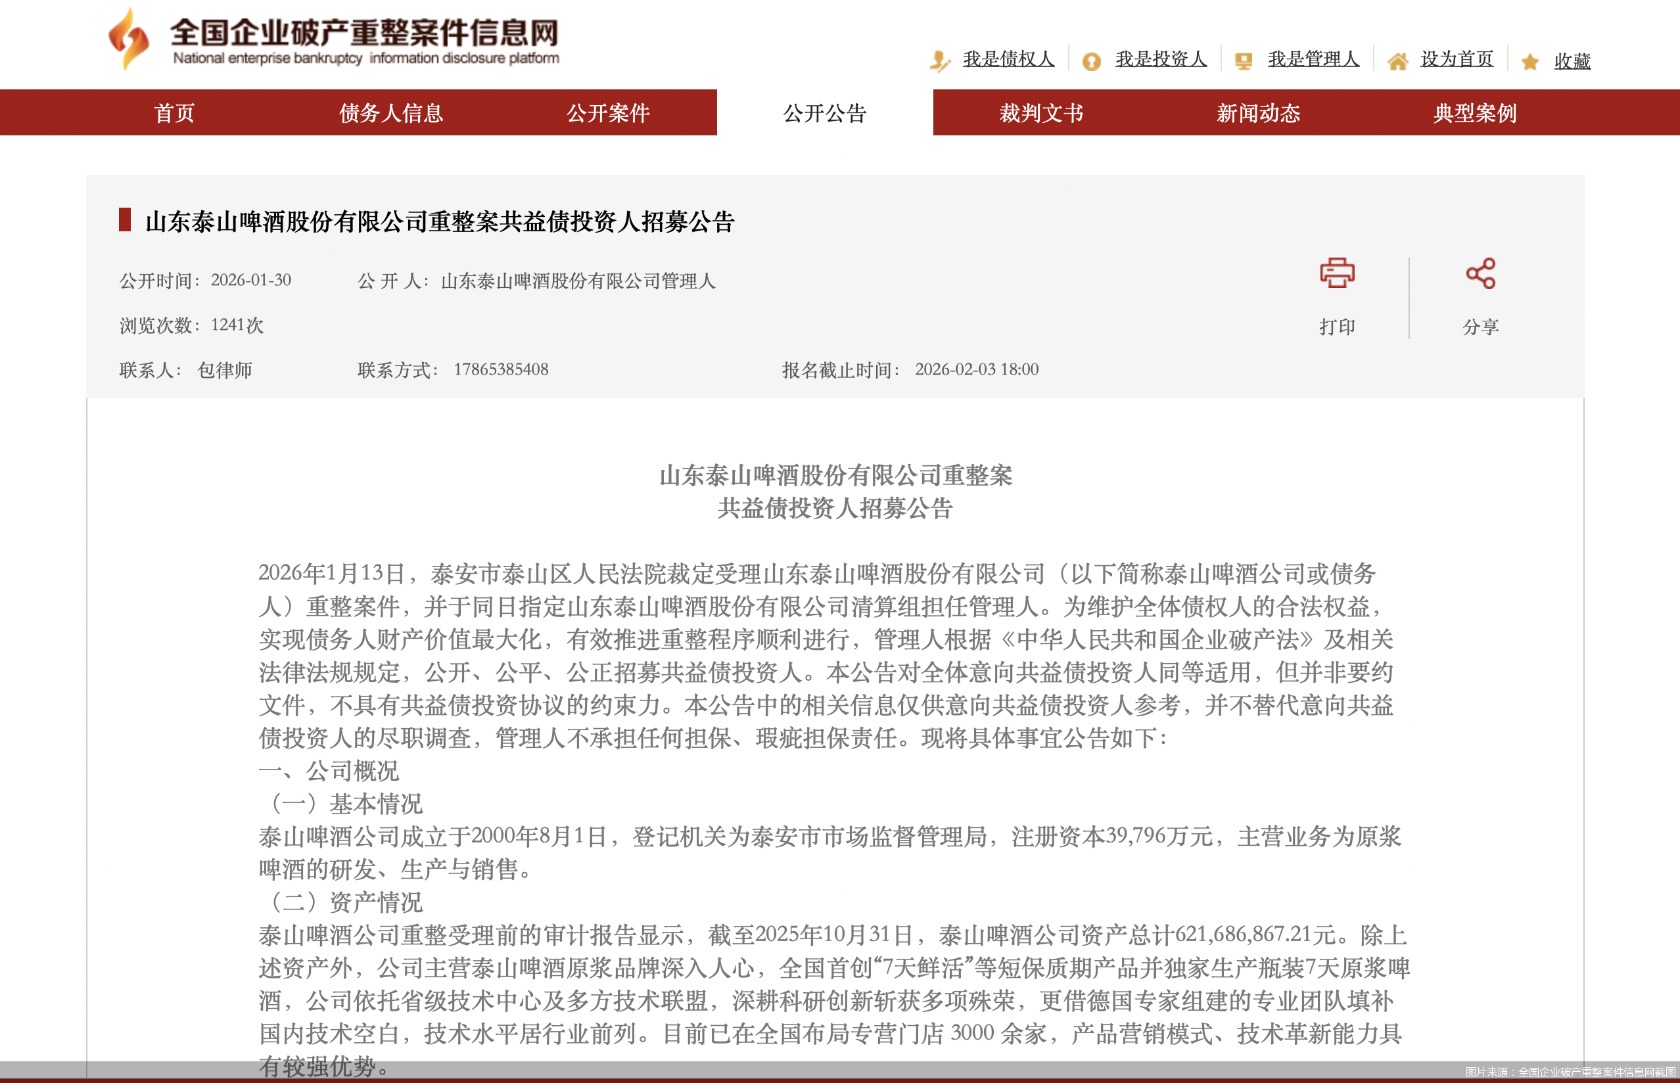1680x1083 pixels.
Task: Open the share icon 分享
Action: click(x=1482, y=272)
